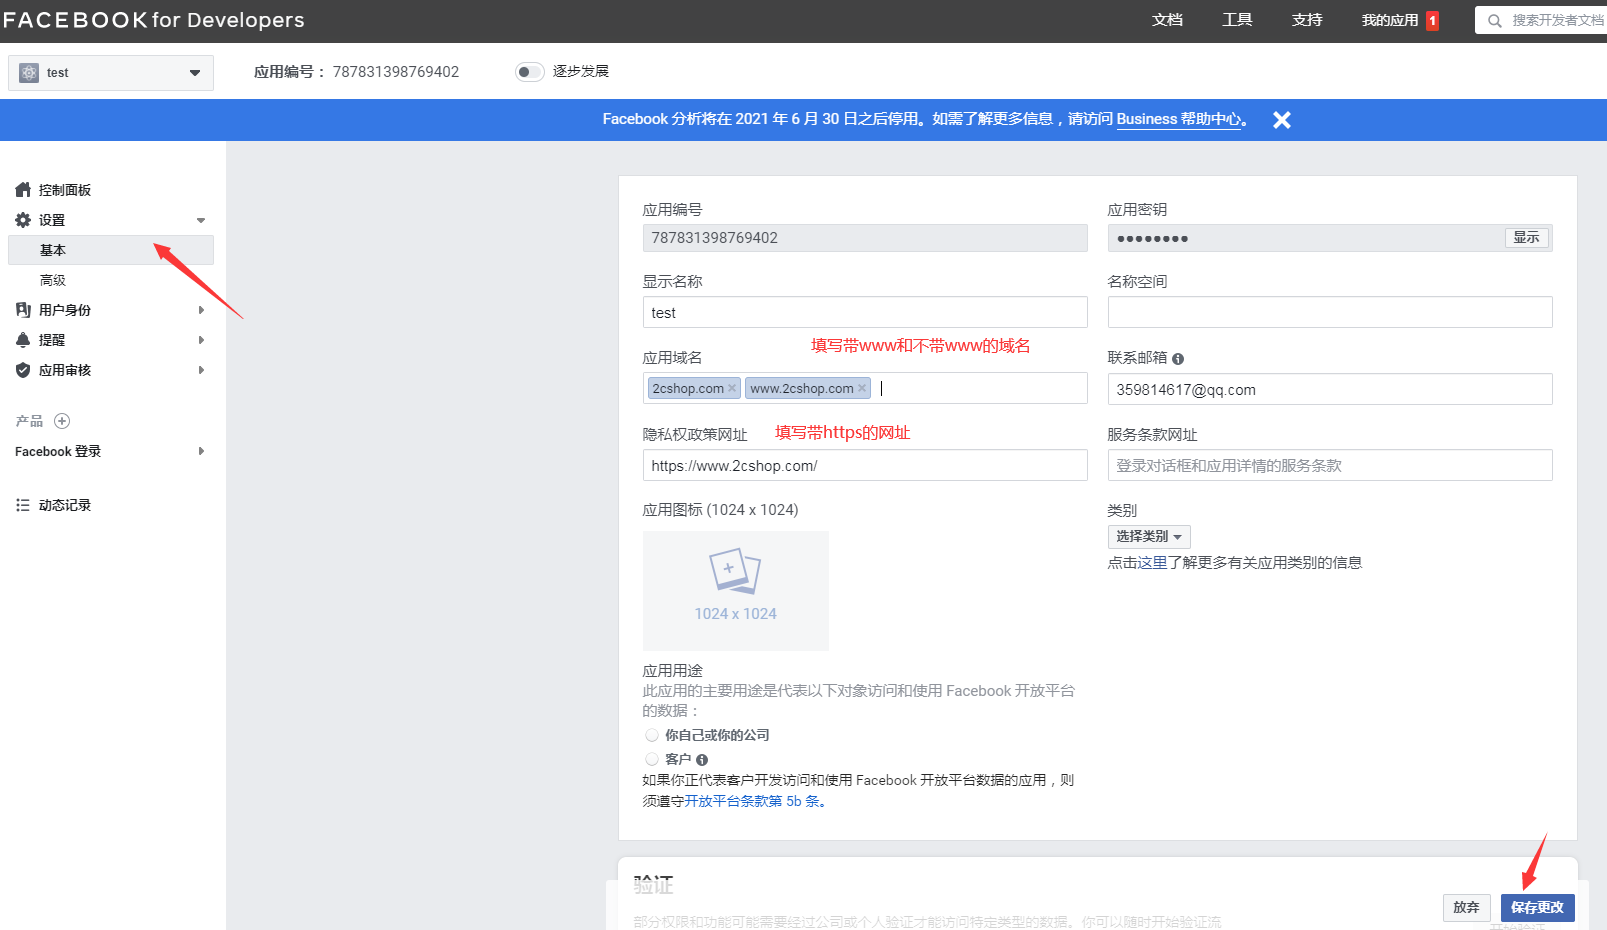The height and width of the screenshot is (930, 1607).
Task: Open the 文档 menu in header
Action: pos(1167,20)
